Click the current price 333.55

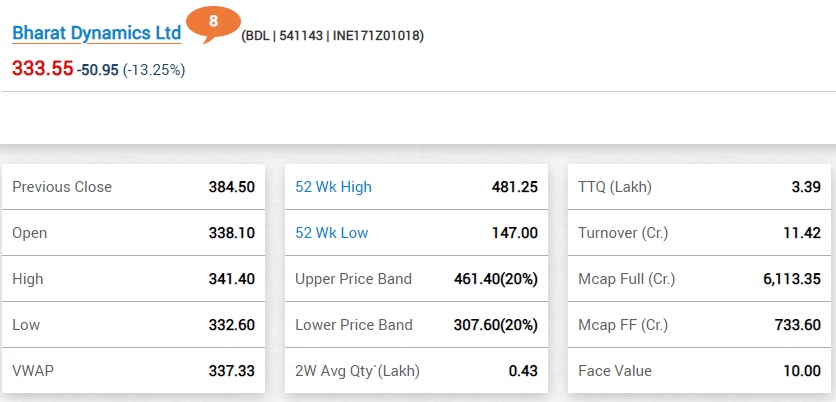pos(42,69)
